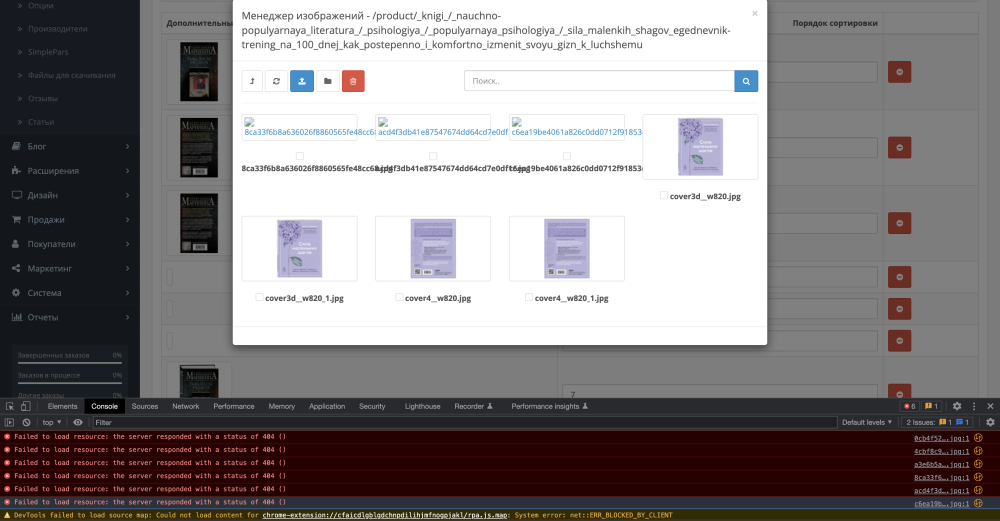Click the refresh icon in image manager
The height and width of the screenshot is (521, 1000).
click(277, 81)
